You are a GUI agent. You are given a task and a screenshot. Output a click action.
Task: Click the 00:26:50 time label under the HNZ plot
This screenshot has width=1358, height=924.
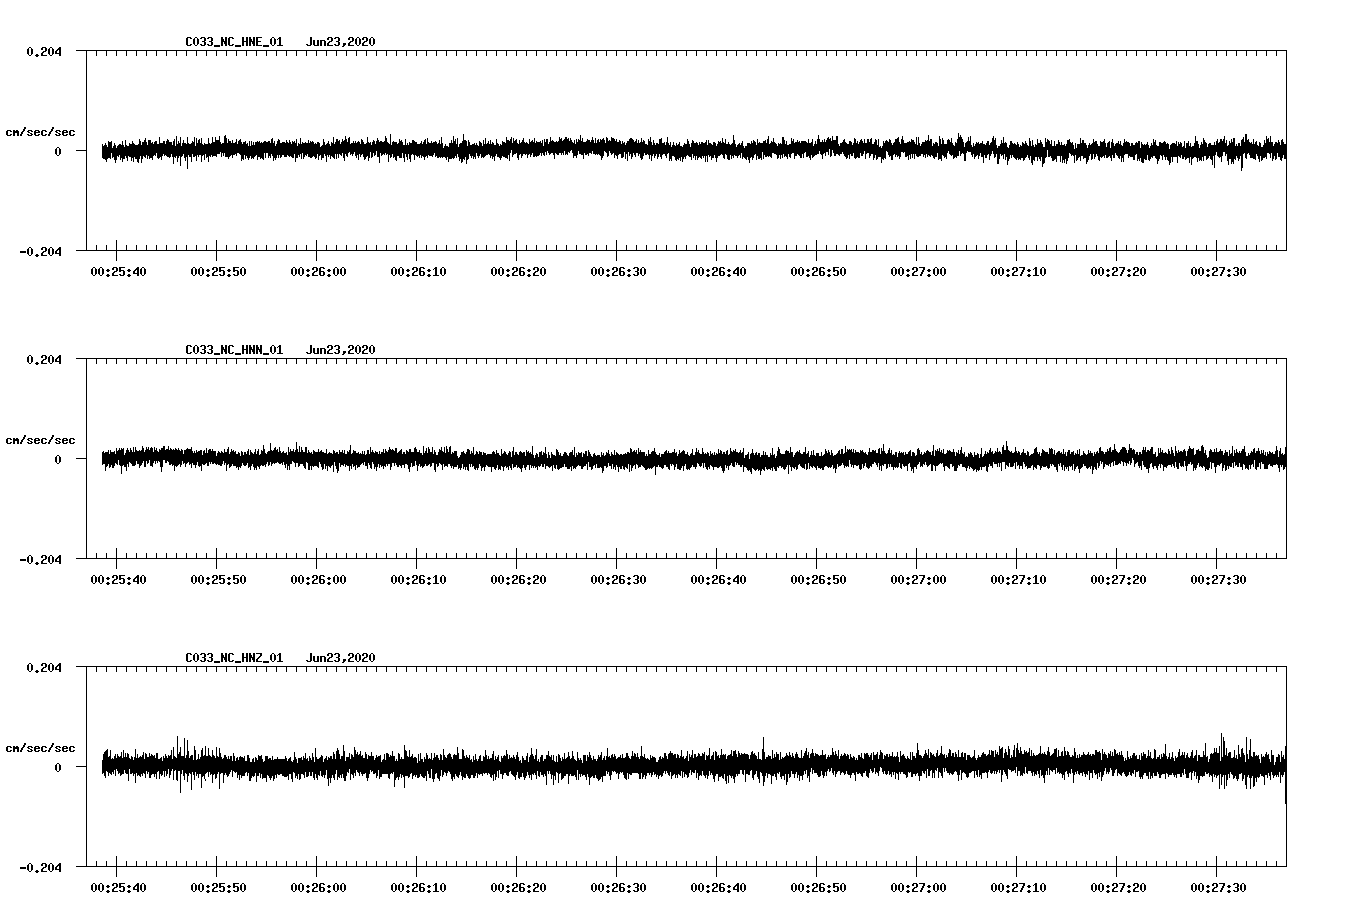[818, 888]
